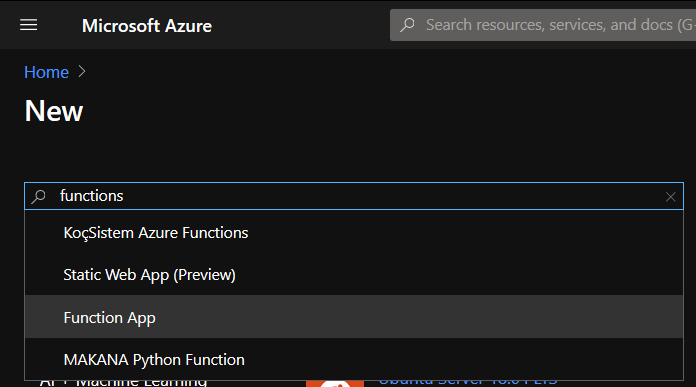Image resolution: width=696 pixels, height=387 pixels.
Task: Click the Microsoft Azure title
Action: tap(147, 26)
